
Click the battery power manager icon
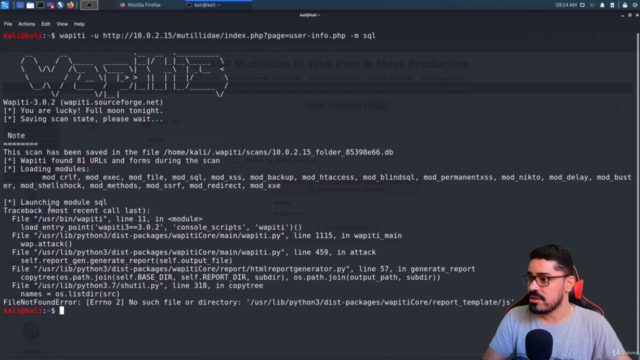click(x=612, y=5)
